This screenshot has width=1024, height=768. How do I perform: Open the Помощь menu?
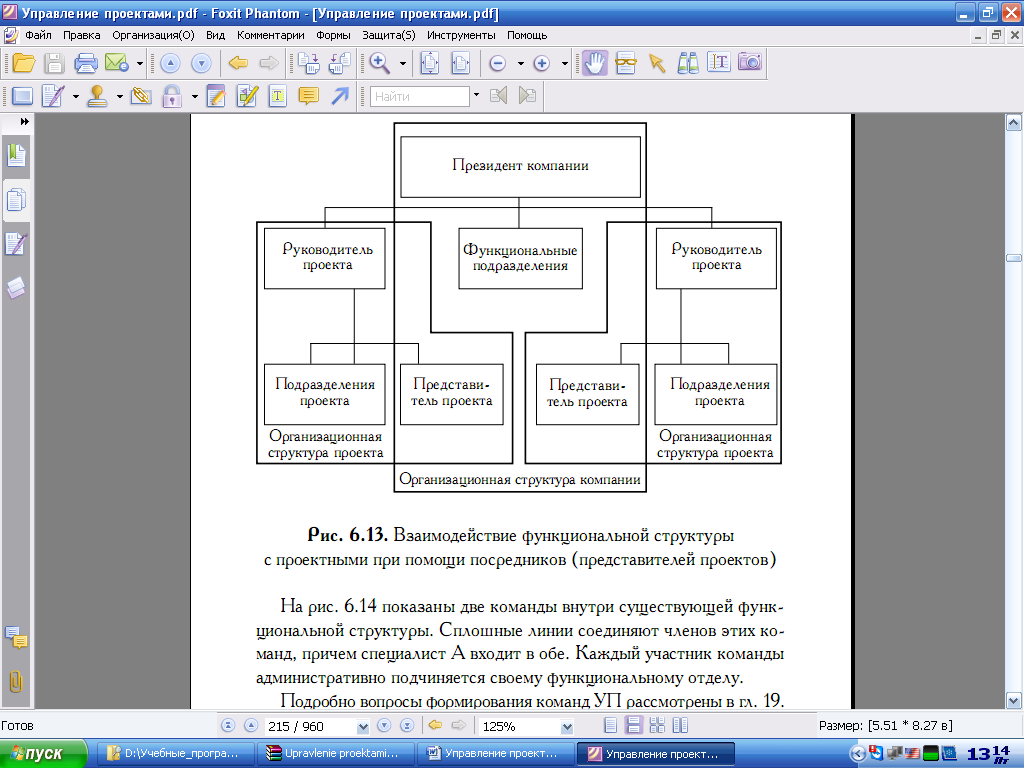pos(527,35)
